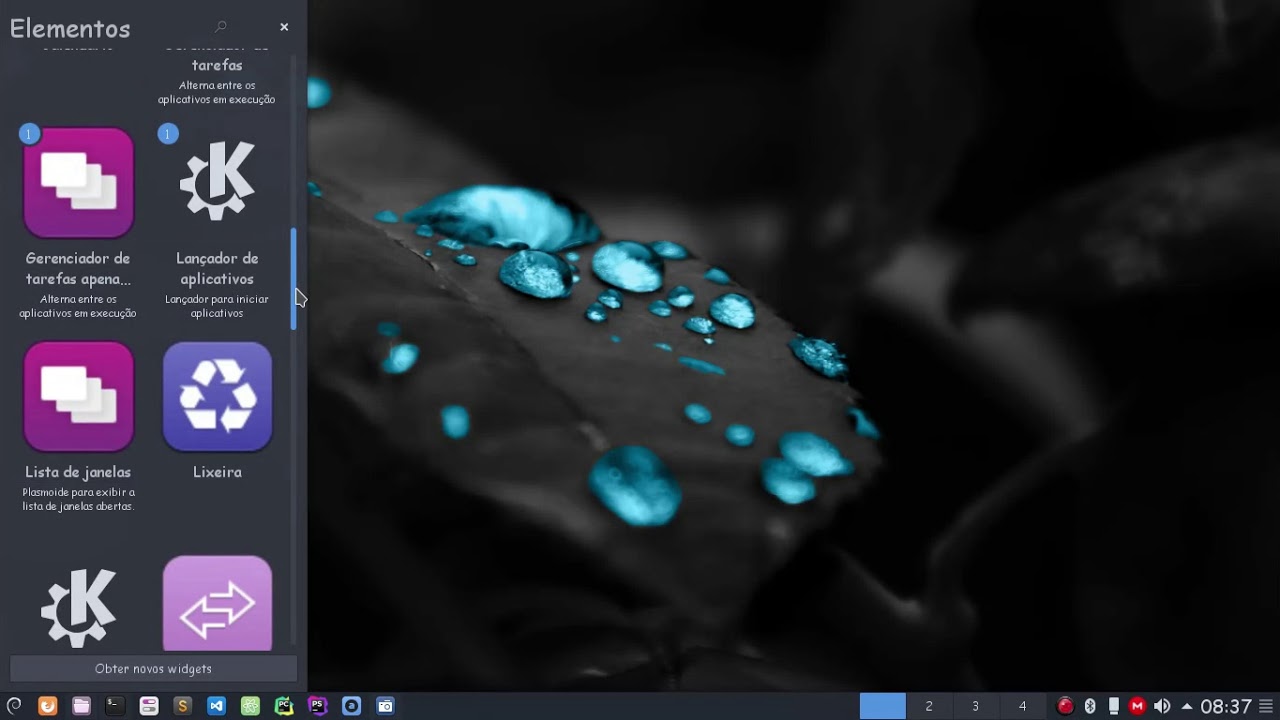Click the red record tray icon
The width and height of the screenshot is (1280, 720).
1065,706
